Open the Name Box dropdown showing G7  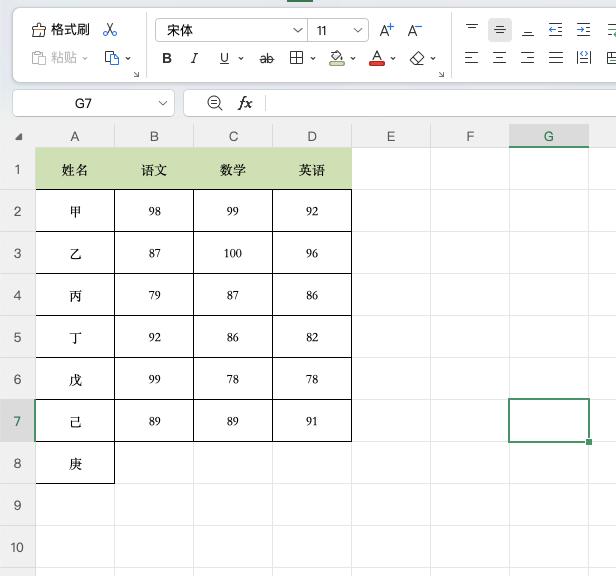click(x=163, y=103)
